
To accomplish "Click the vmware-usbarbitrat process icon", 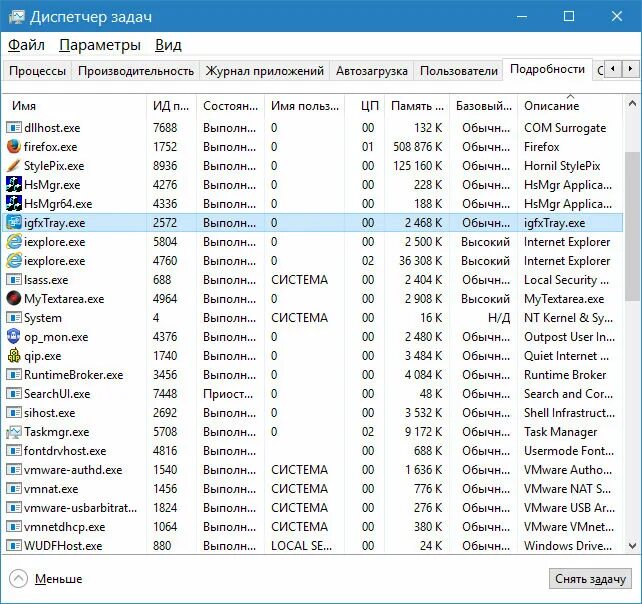I will pos(14,508).
